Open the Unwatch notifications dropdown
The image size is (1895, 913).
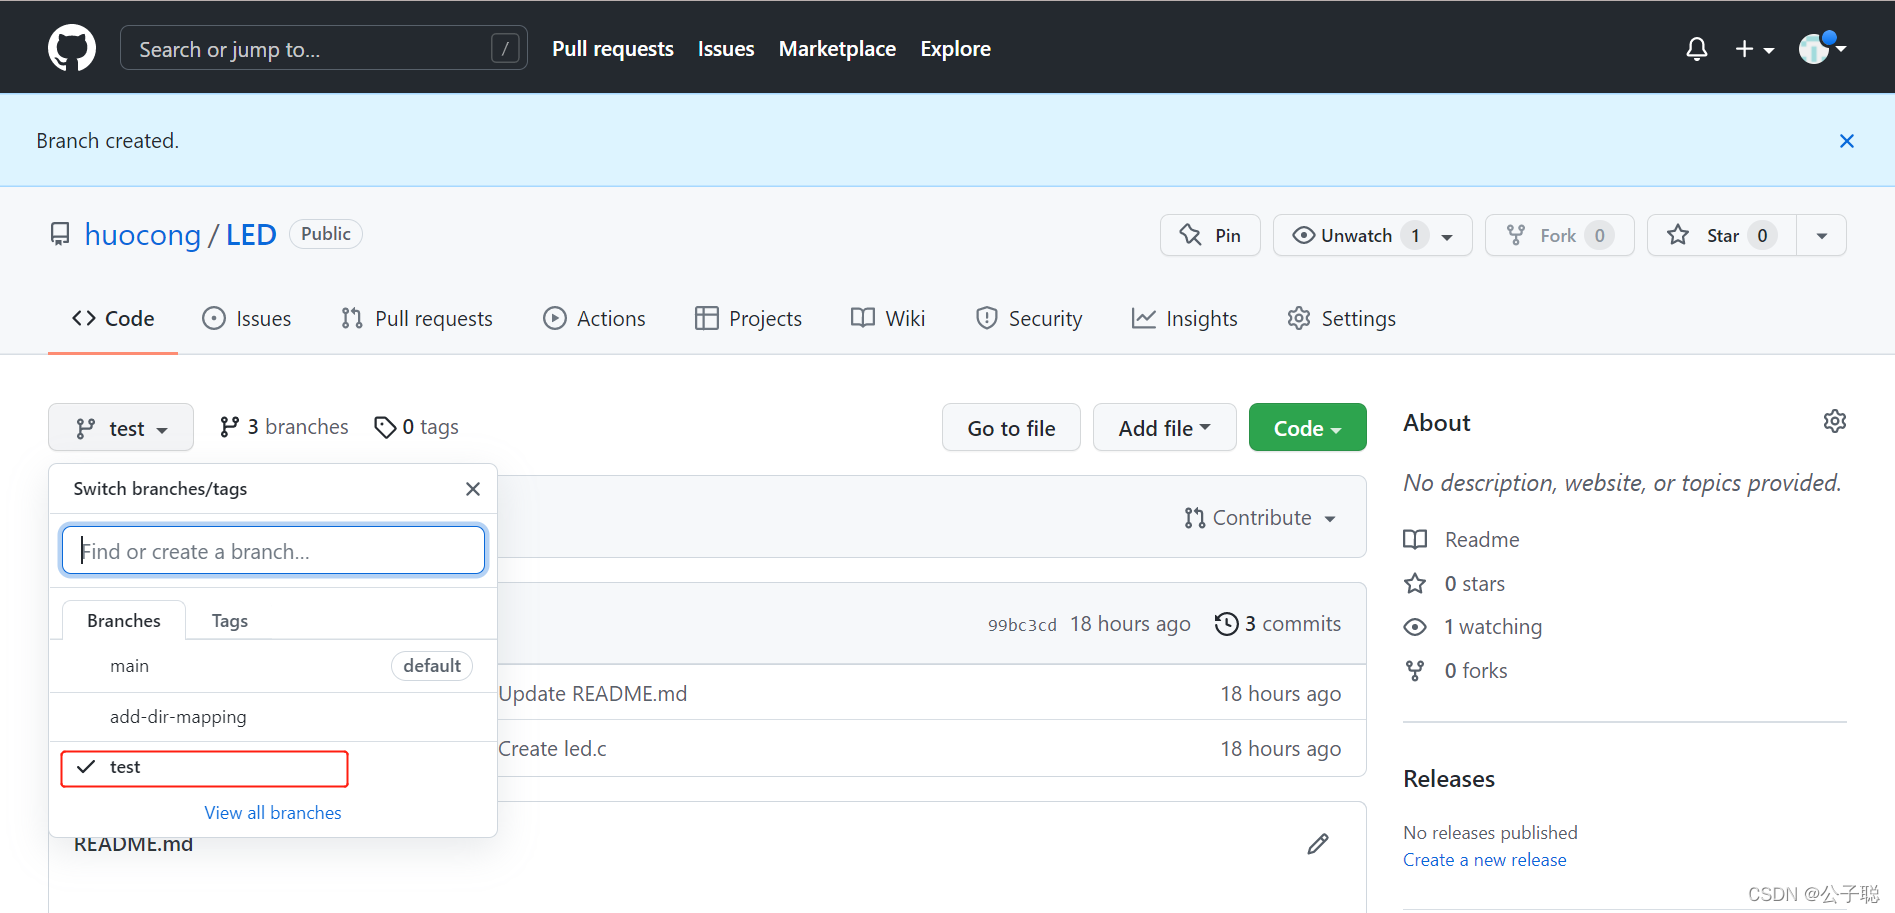pos(1372,235)
